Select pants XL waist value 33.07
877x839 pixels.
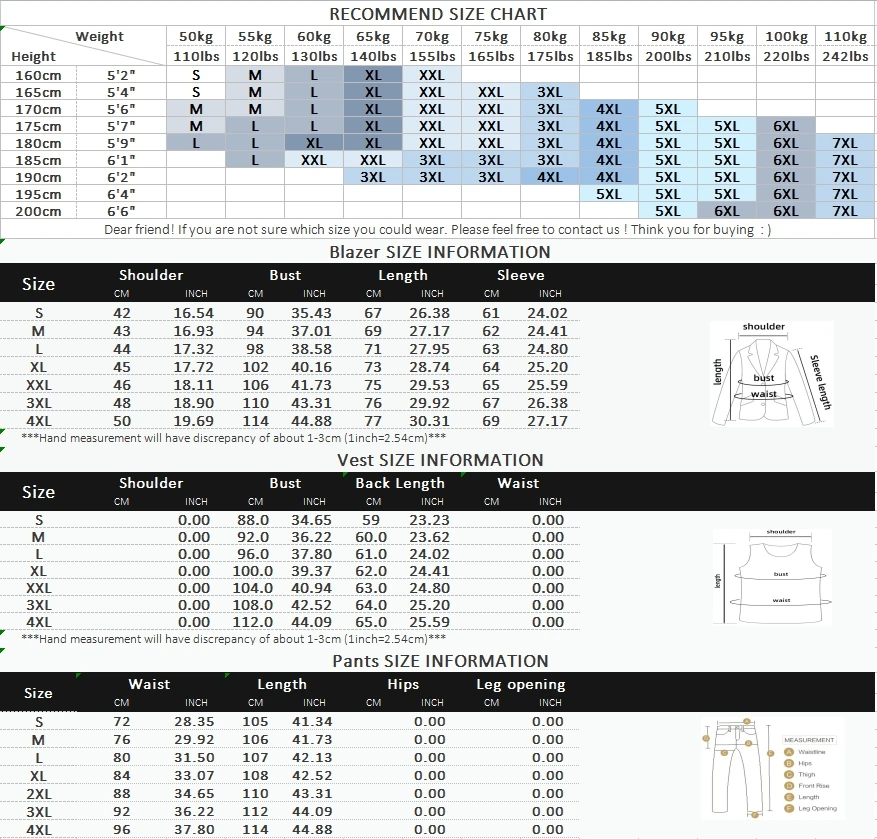(x=194, y=775)
